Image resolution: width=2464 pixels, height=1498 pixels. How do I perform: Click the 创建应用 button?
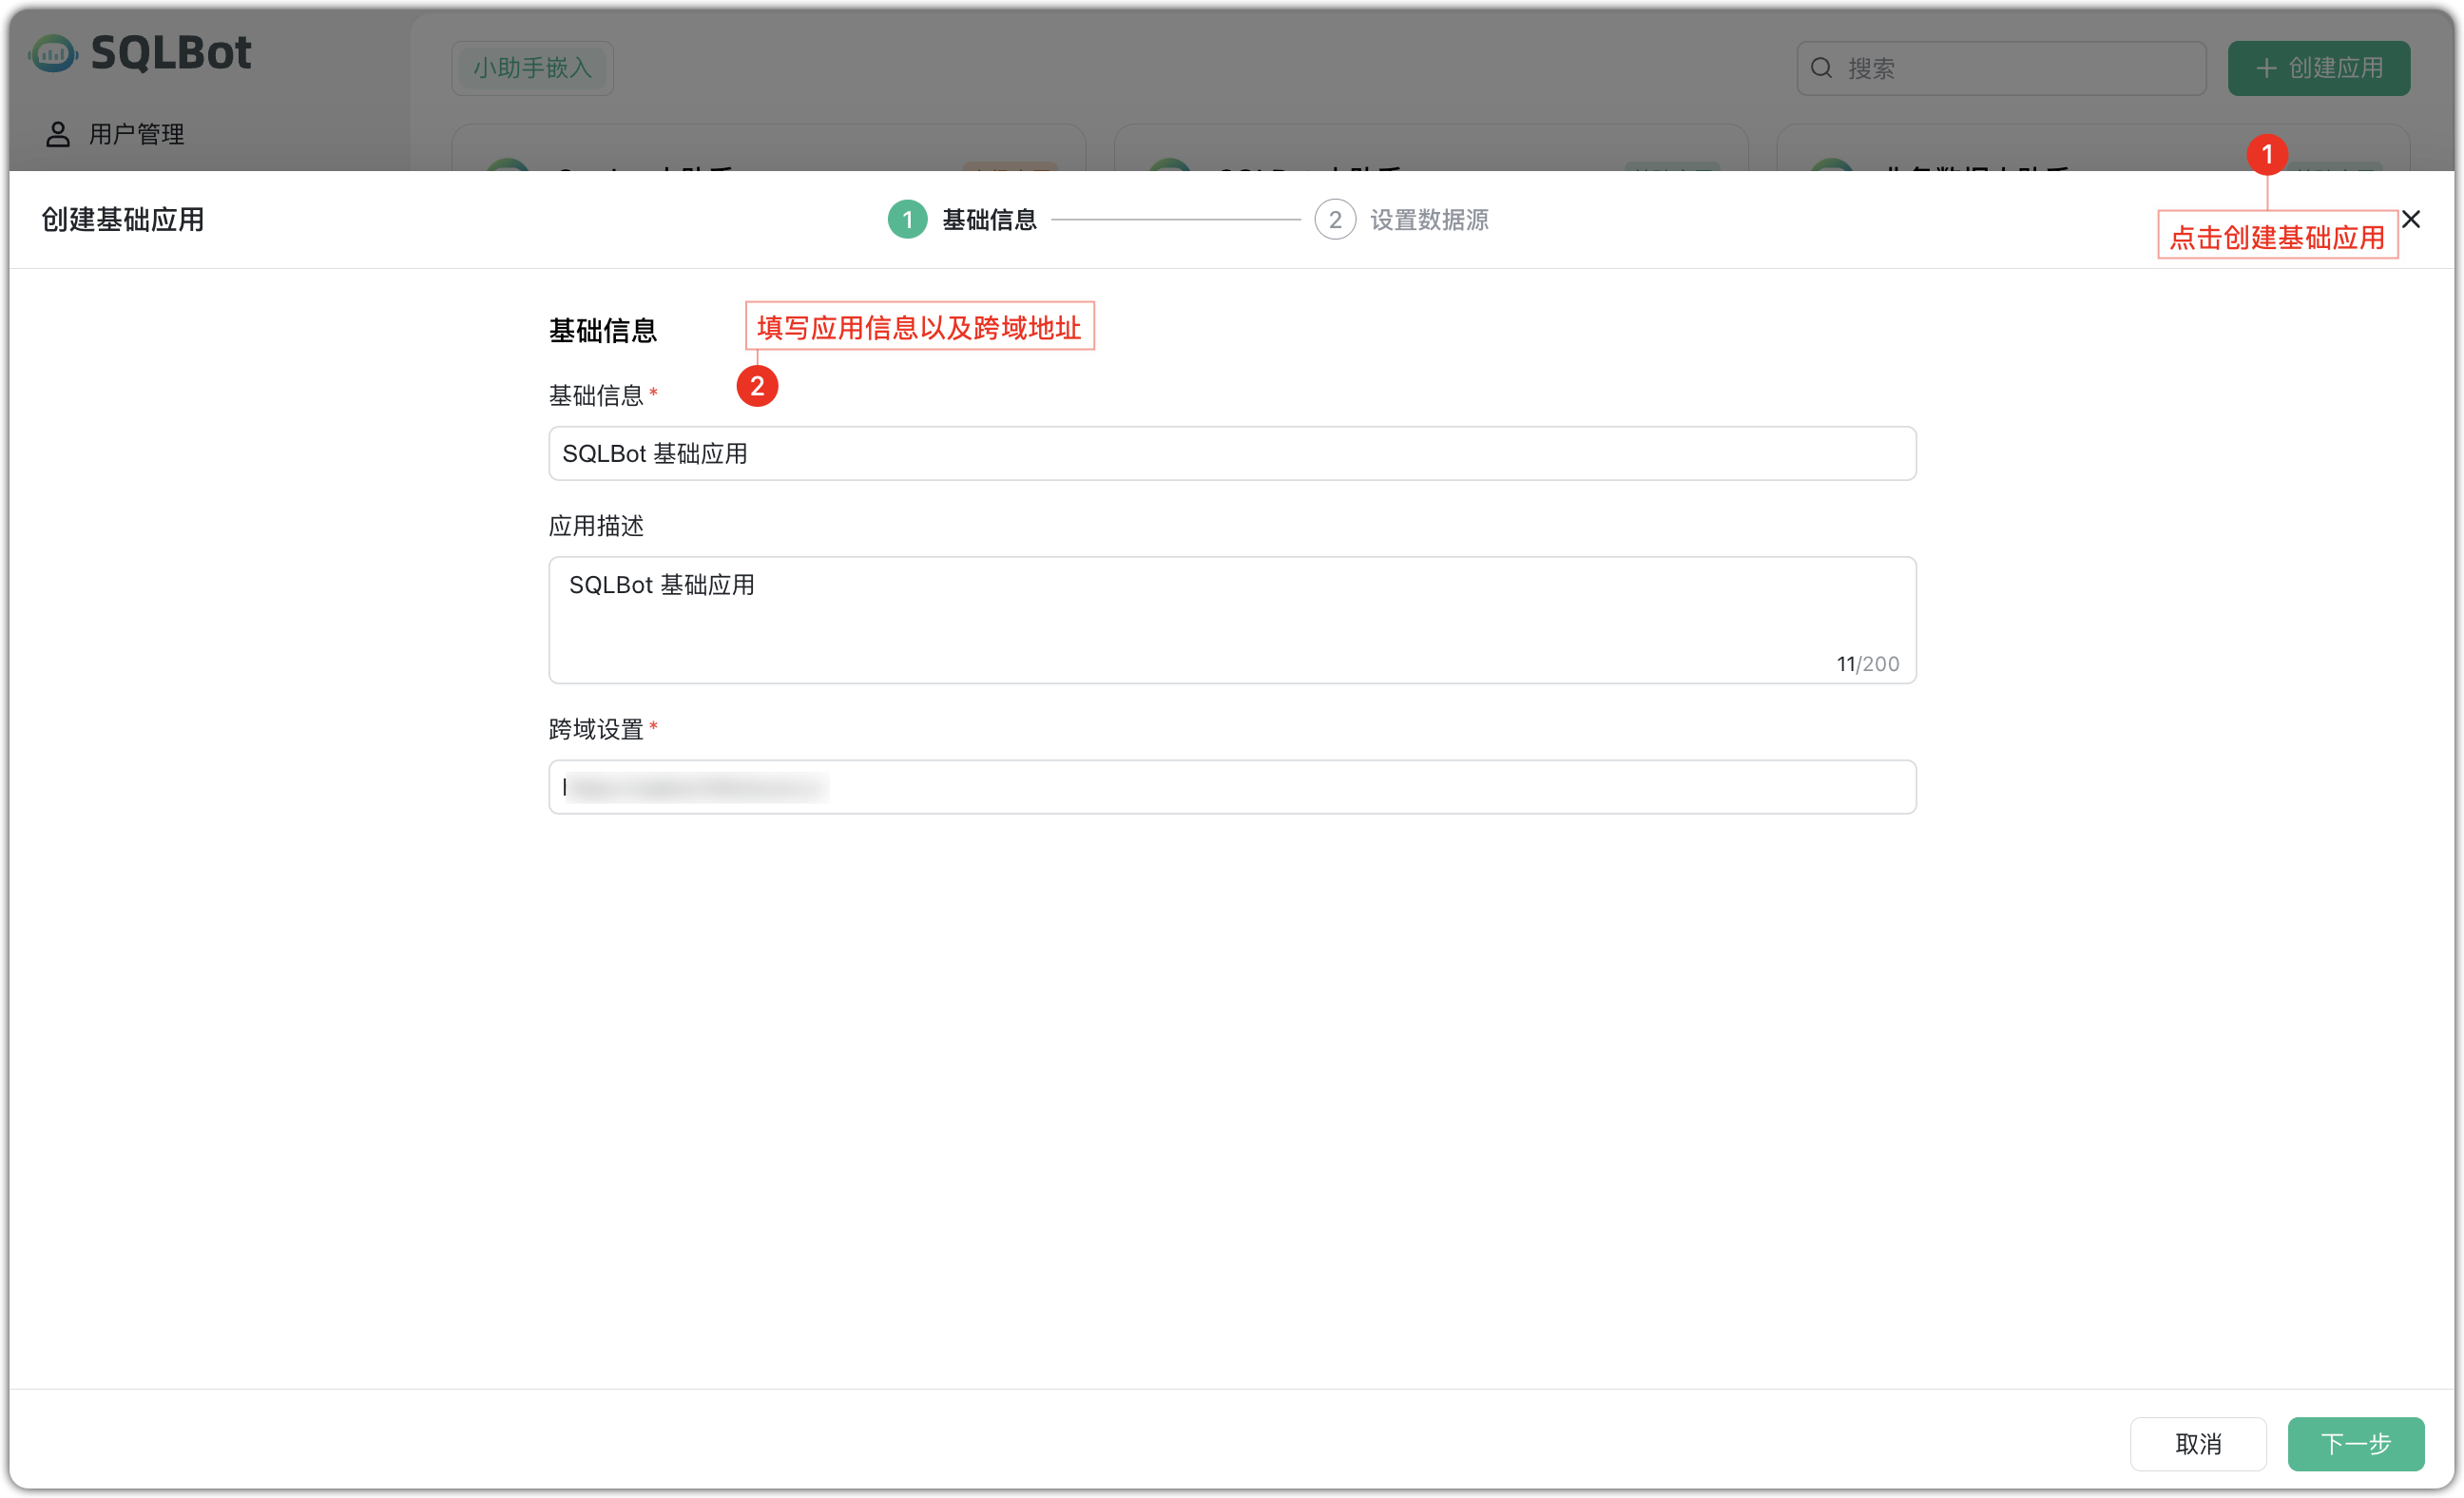click(x=2319, y=68)
